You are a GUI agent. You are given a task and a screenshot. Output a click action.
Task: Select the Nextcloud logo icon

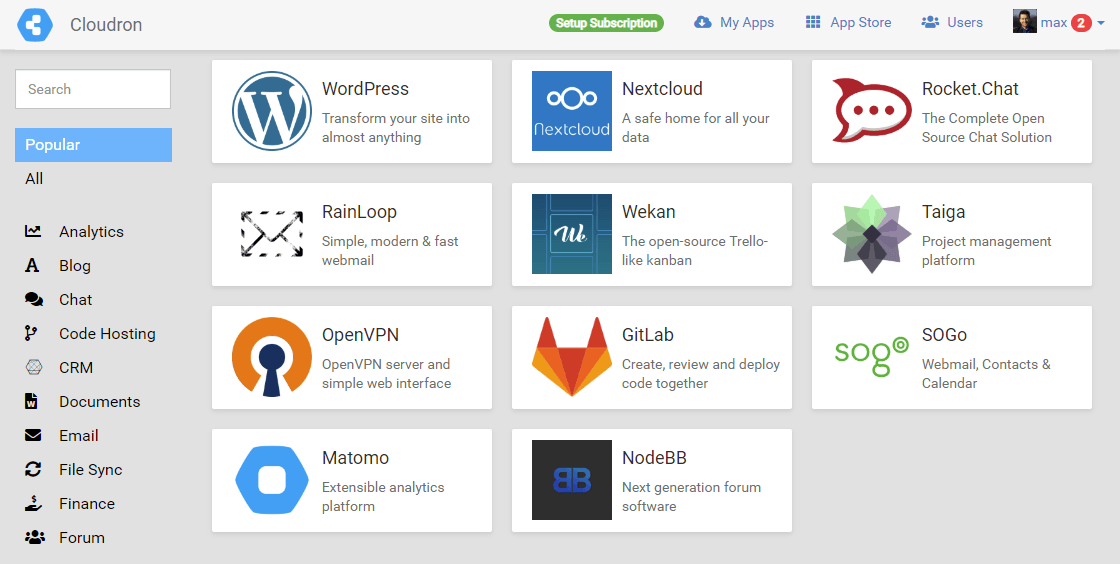pyautogui.click(x=572, y=111)
